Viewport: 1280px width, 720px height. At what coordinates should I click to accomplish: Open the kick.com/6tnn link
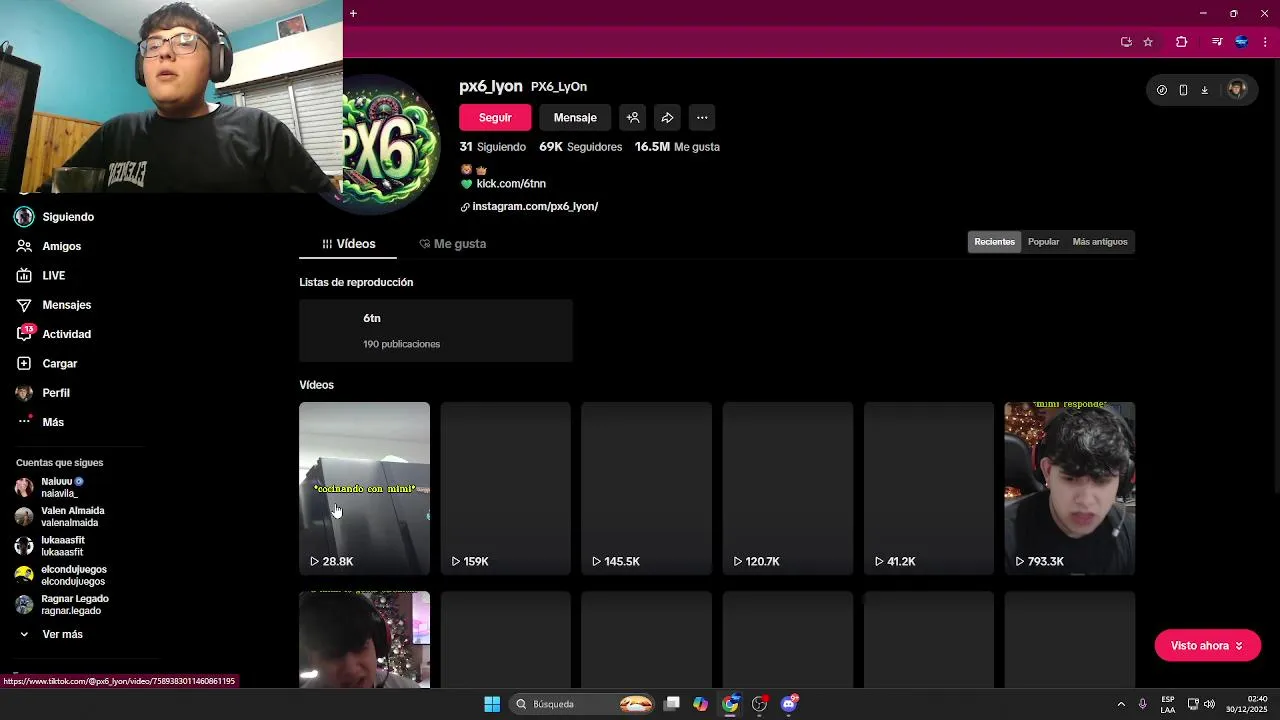(x=511, y=184)
